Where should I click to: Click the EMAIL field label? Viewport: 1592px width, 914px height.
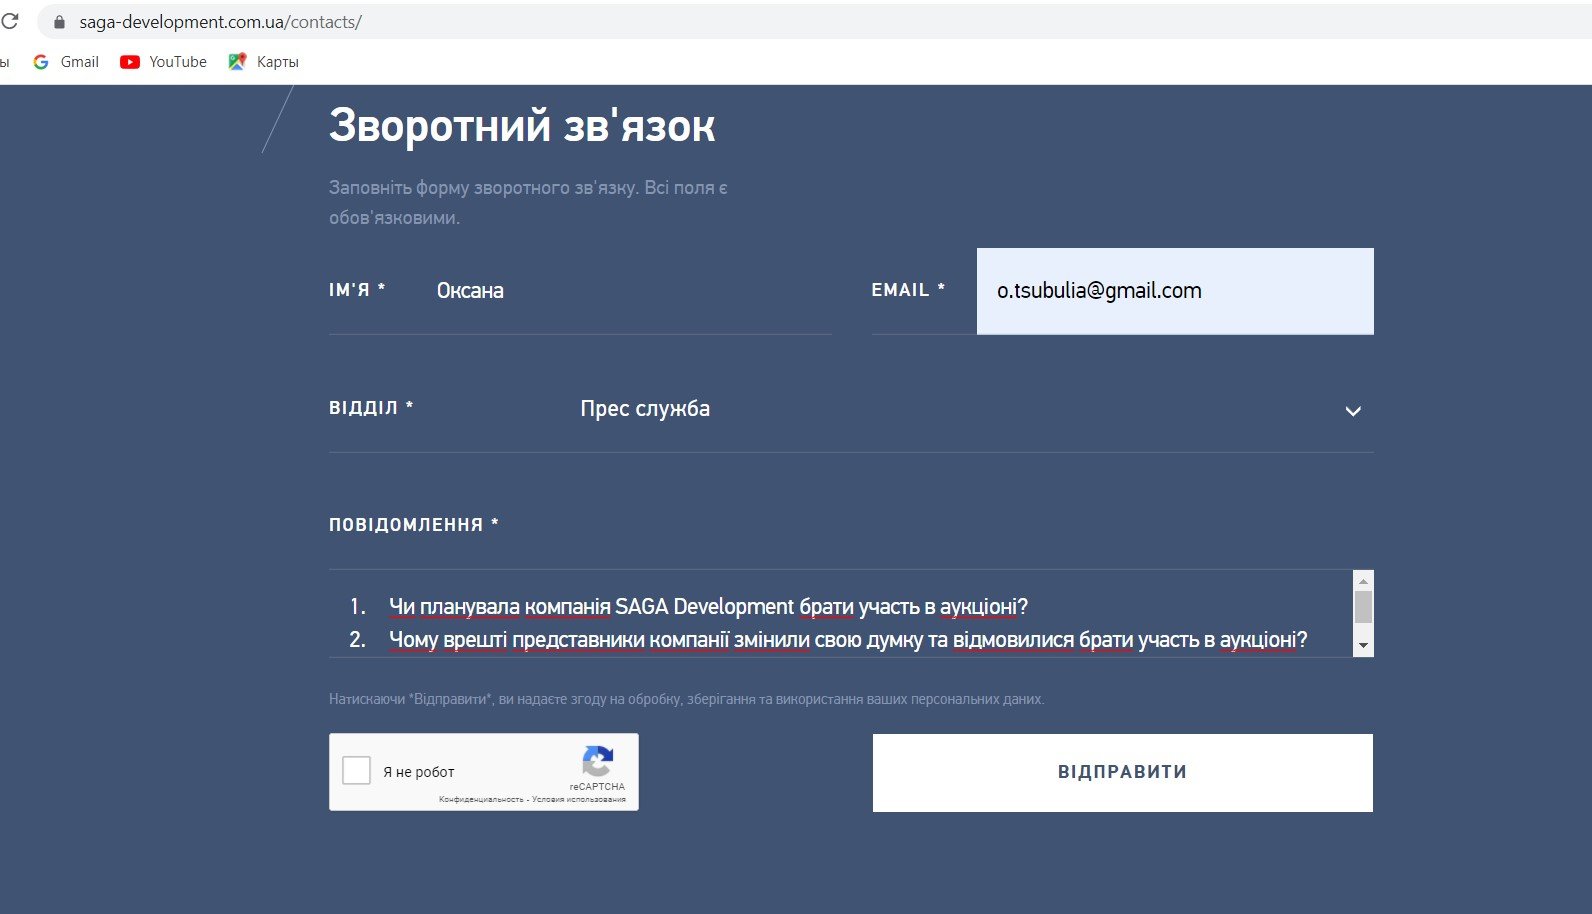click(x=908, y=290)
